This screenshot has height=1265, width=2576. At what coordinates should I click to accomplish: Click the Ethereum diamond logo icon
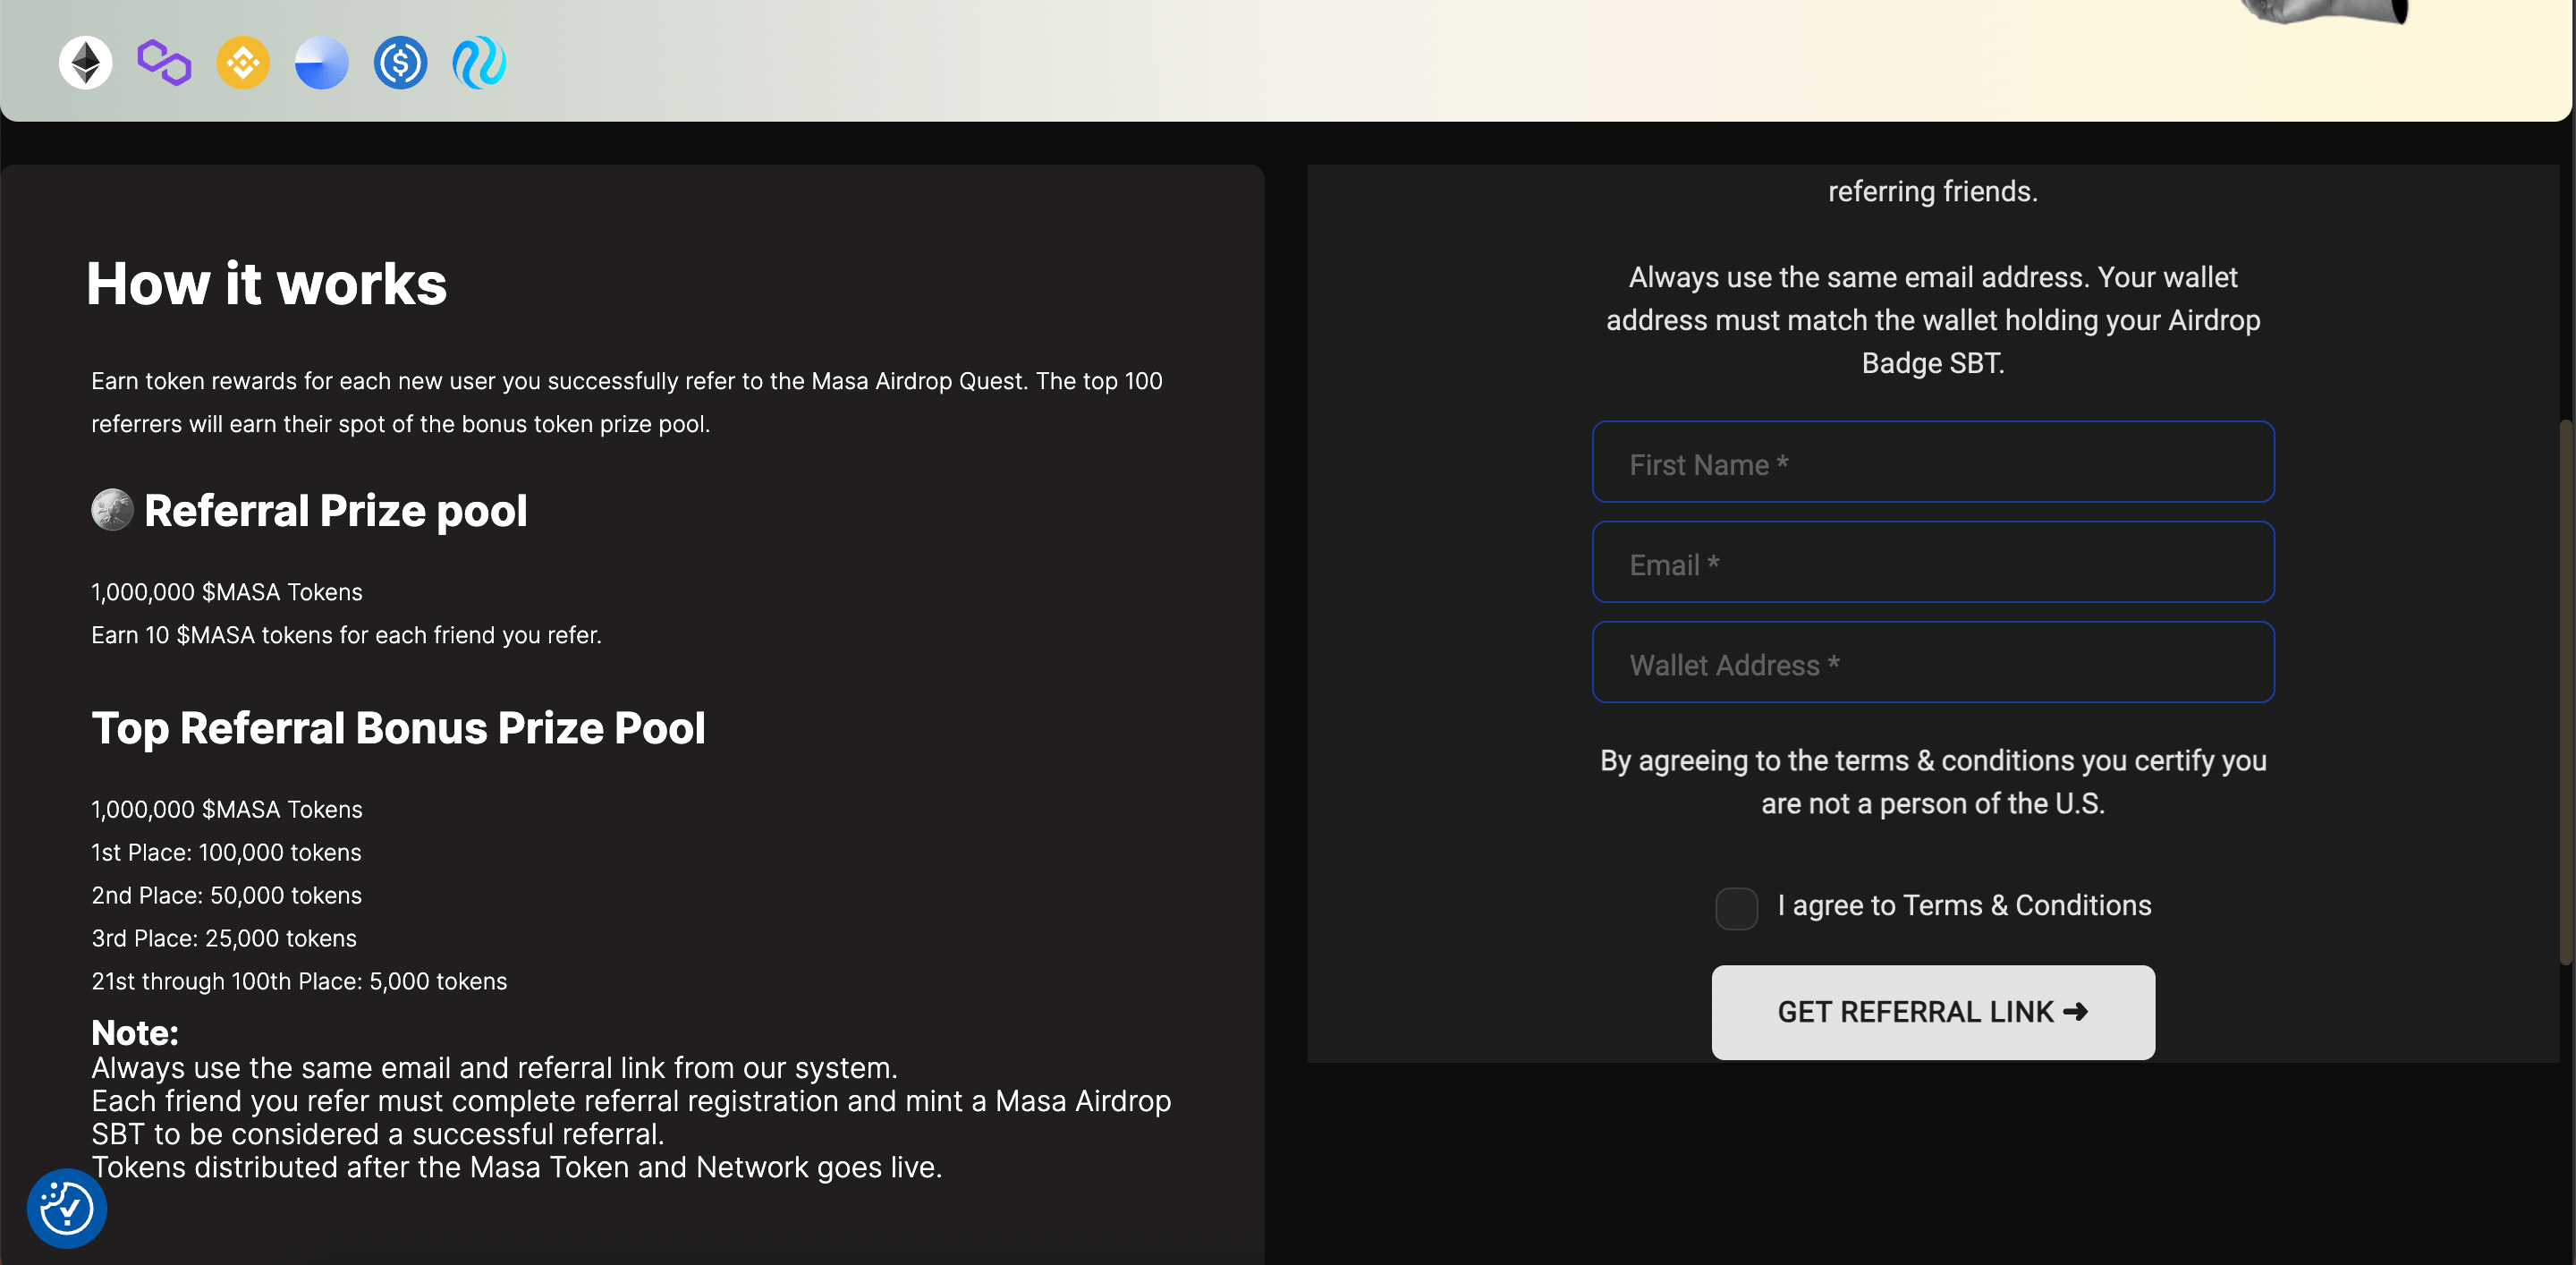point(85,64)
